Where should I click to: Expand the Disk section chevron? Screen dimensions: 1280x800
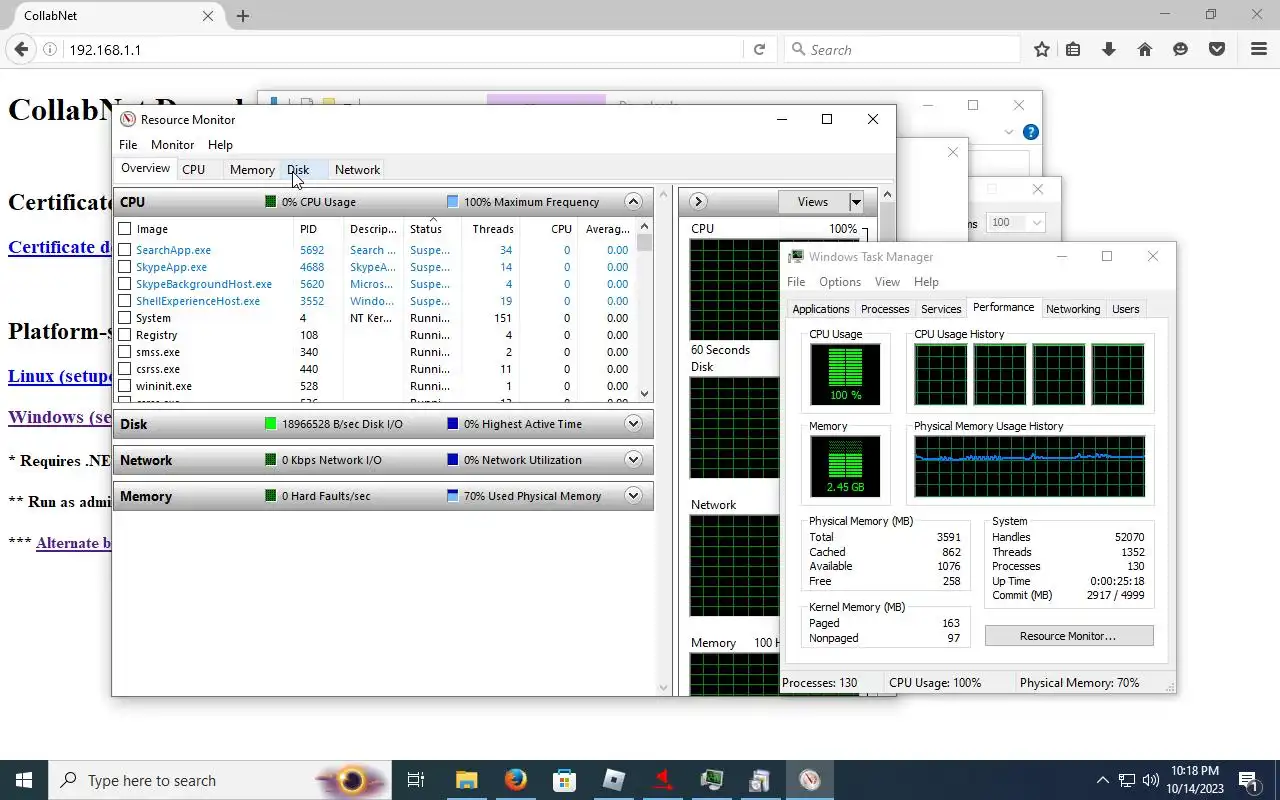(633, 424)
